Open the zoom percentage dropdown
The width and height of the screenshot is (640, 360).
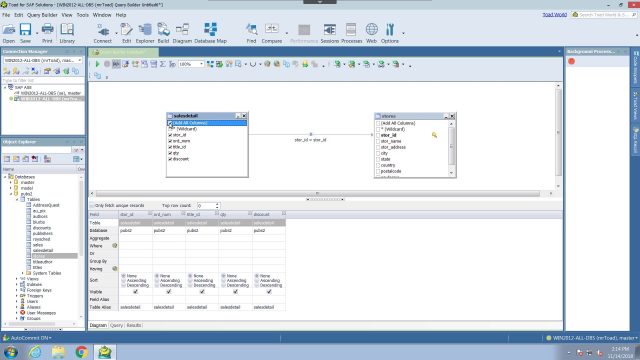(201, 64)
